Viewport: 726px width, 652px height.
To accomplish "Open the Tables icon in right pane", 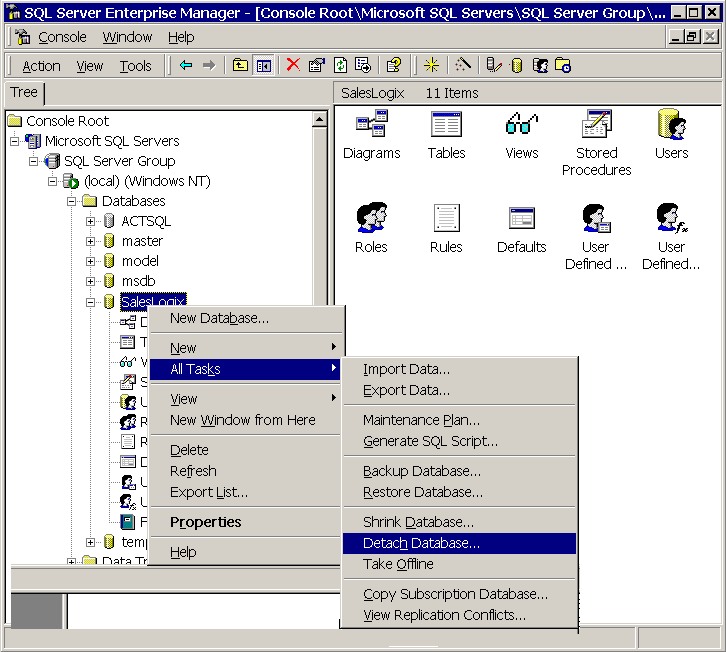I will tap(446, 124).
